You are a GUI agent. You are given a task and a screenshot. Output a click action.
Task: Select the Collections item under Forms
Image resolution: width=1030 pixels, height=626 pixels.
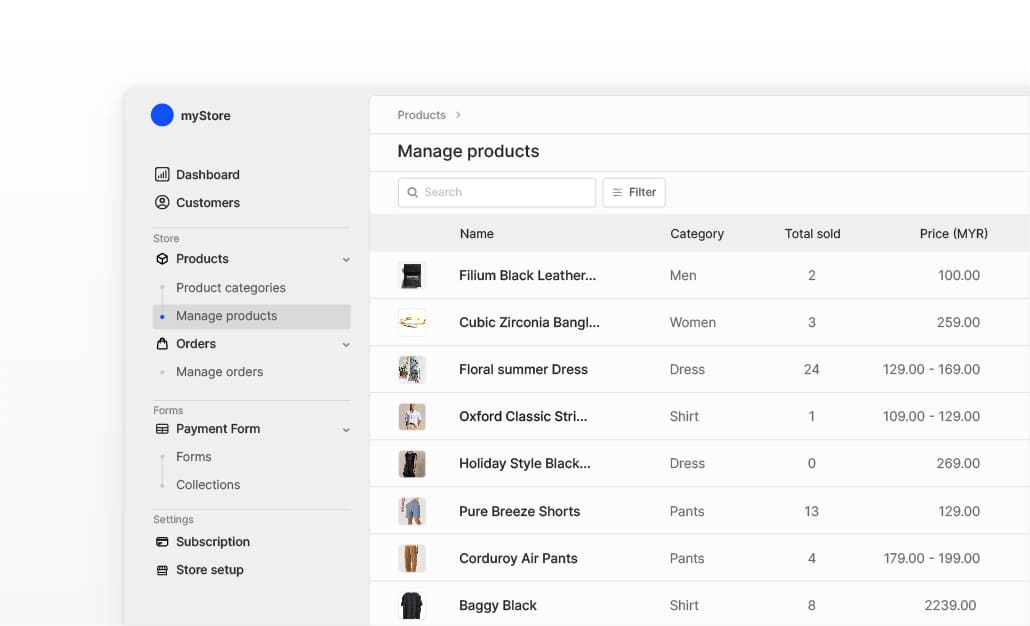click(x=207, y=484)
